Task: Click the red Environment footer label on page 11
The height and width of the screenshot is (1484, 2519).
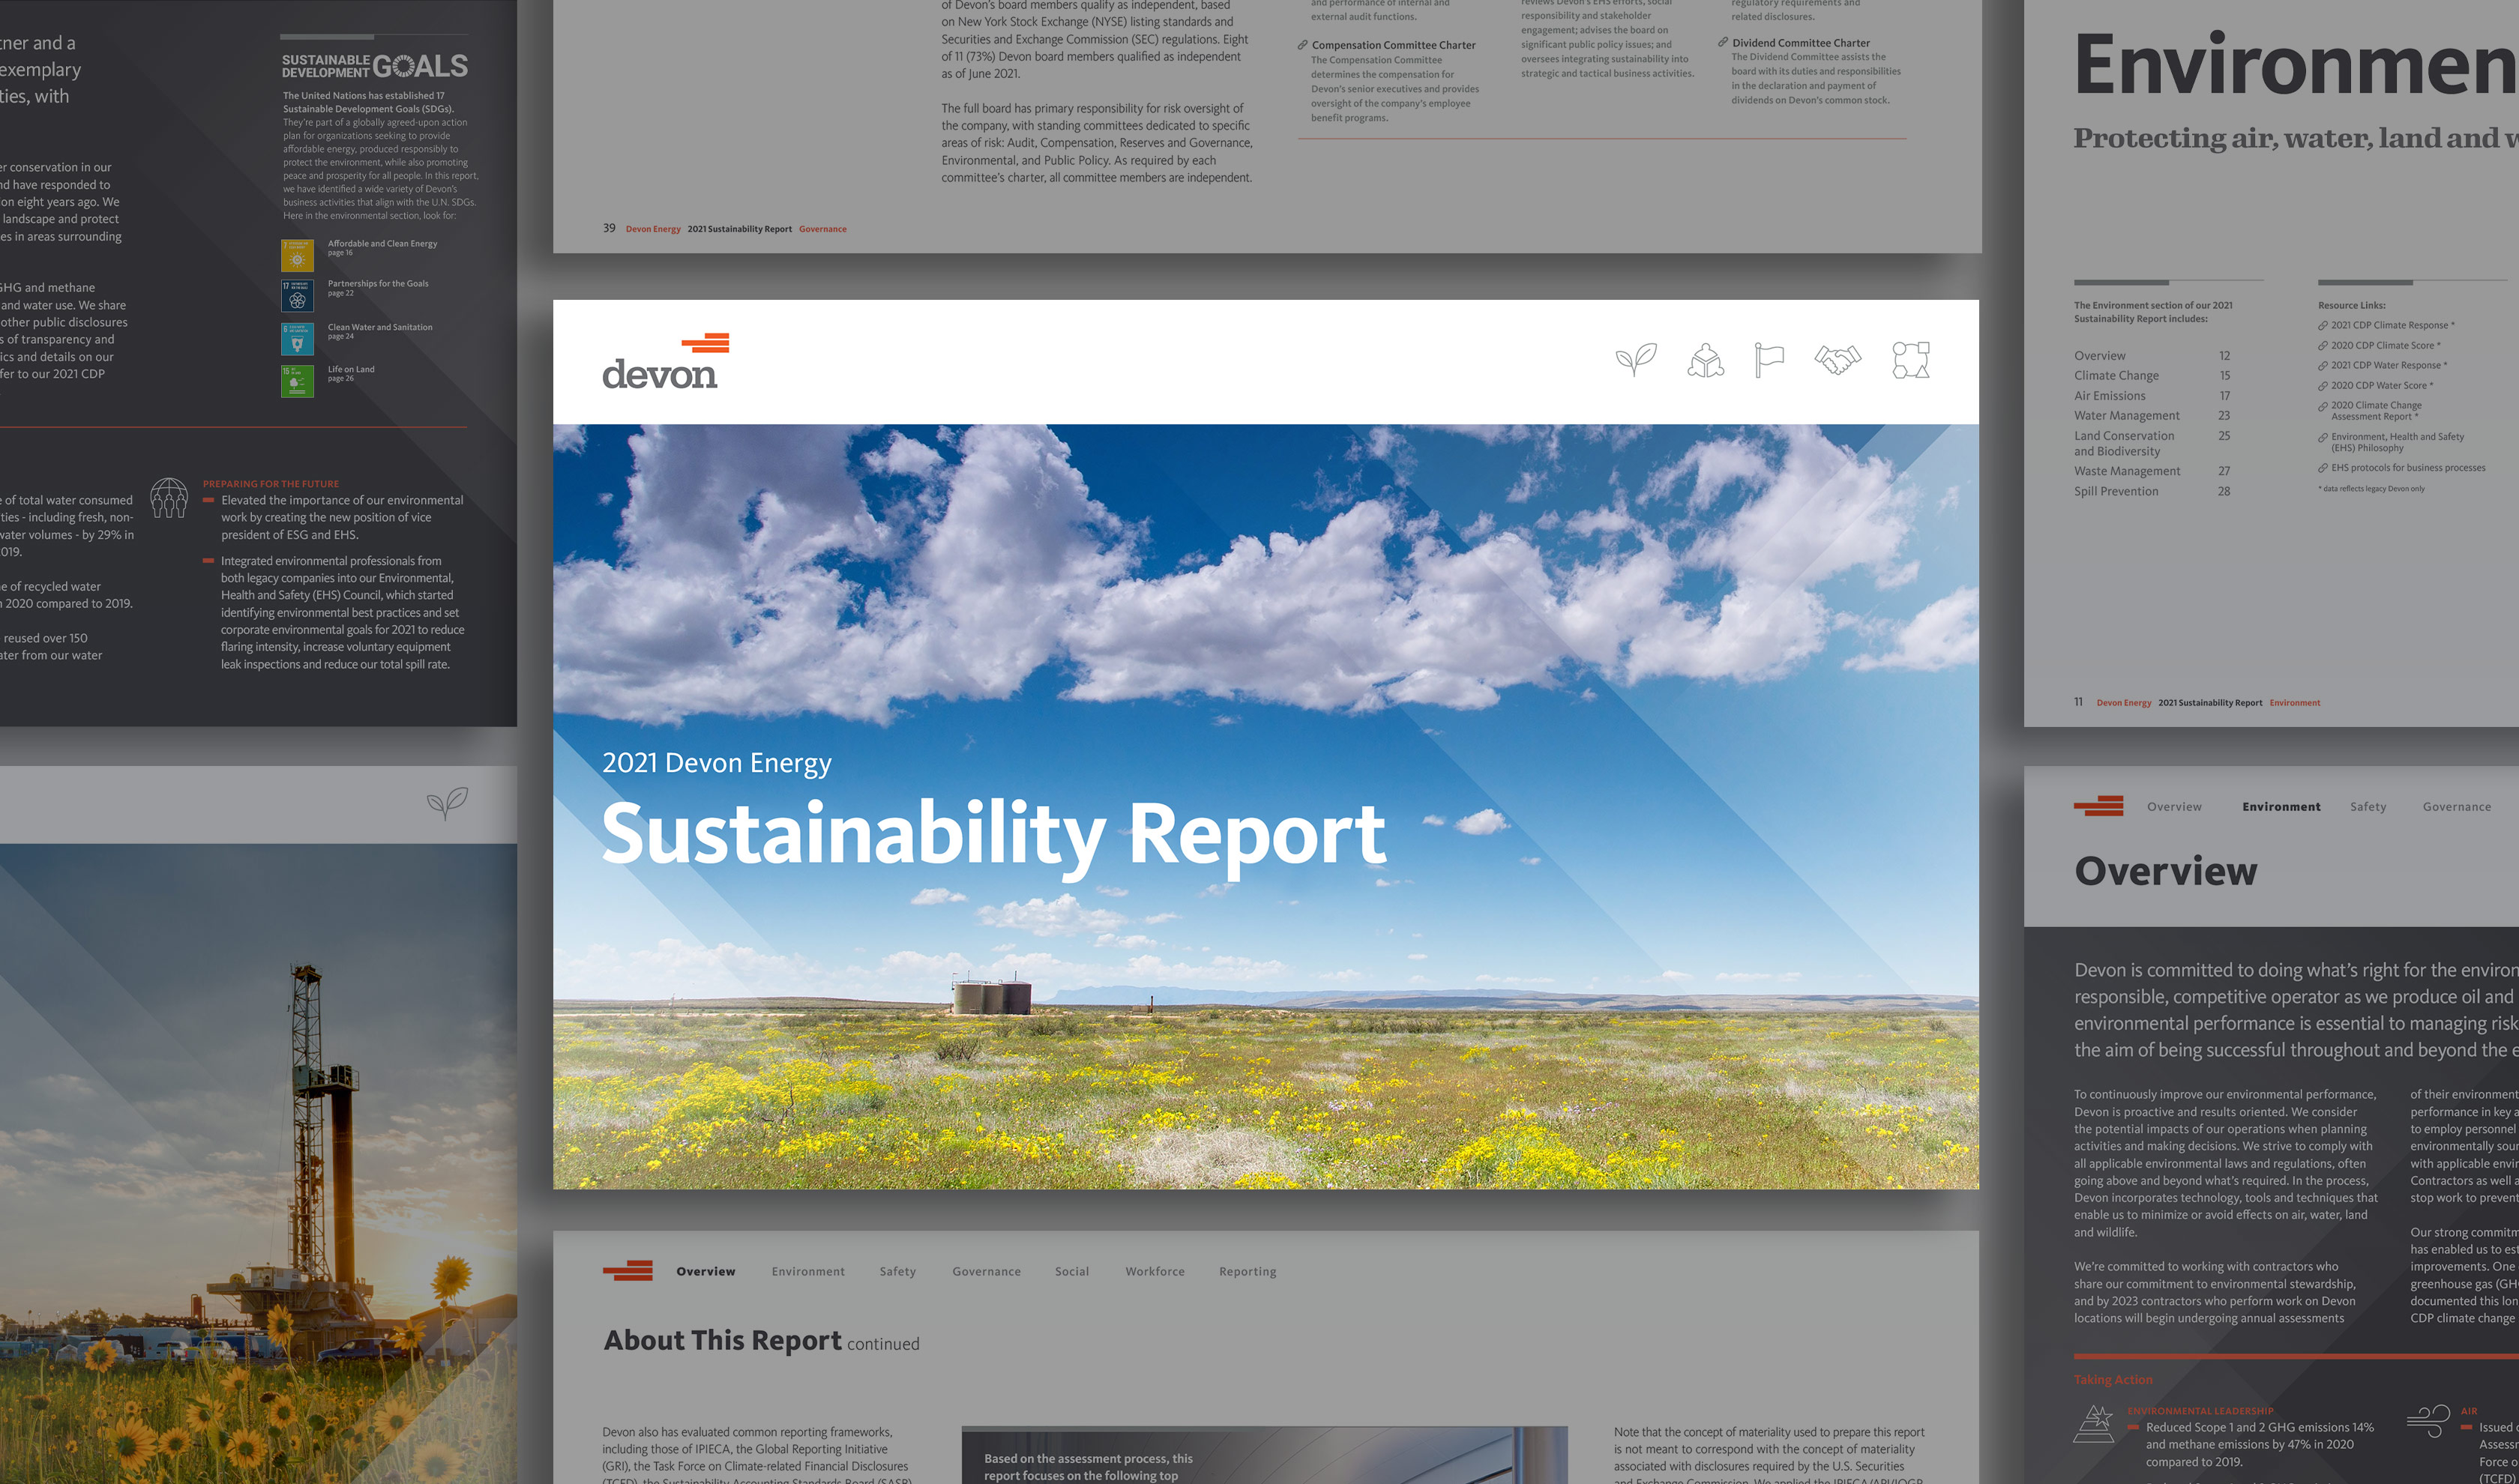Action: (x=2294, y=703)
